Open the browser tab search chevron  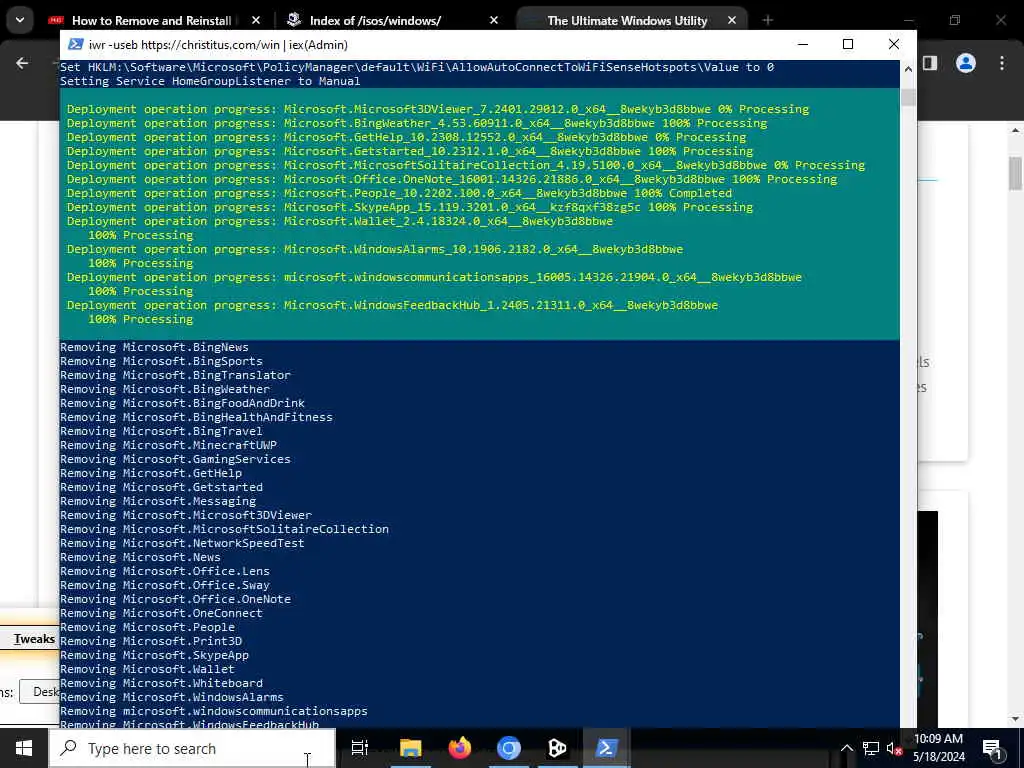20,20
